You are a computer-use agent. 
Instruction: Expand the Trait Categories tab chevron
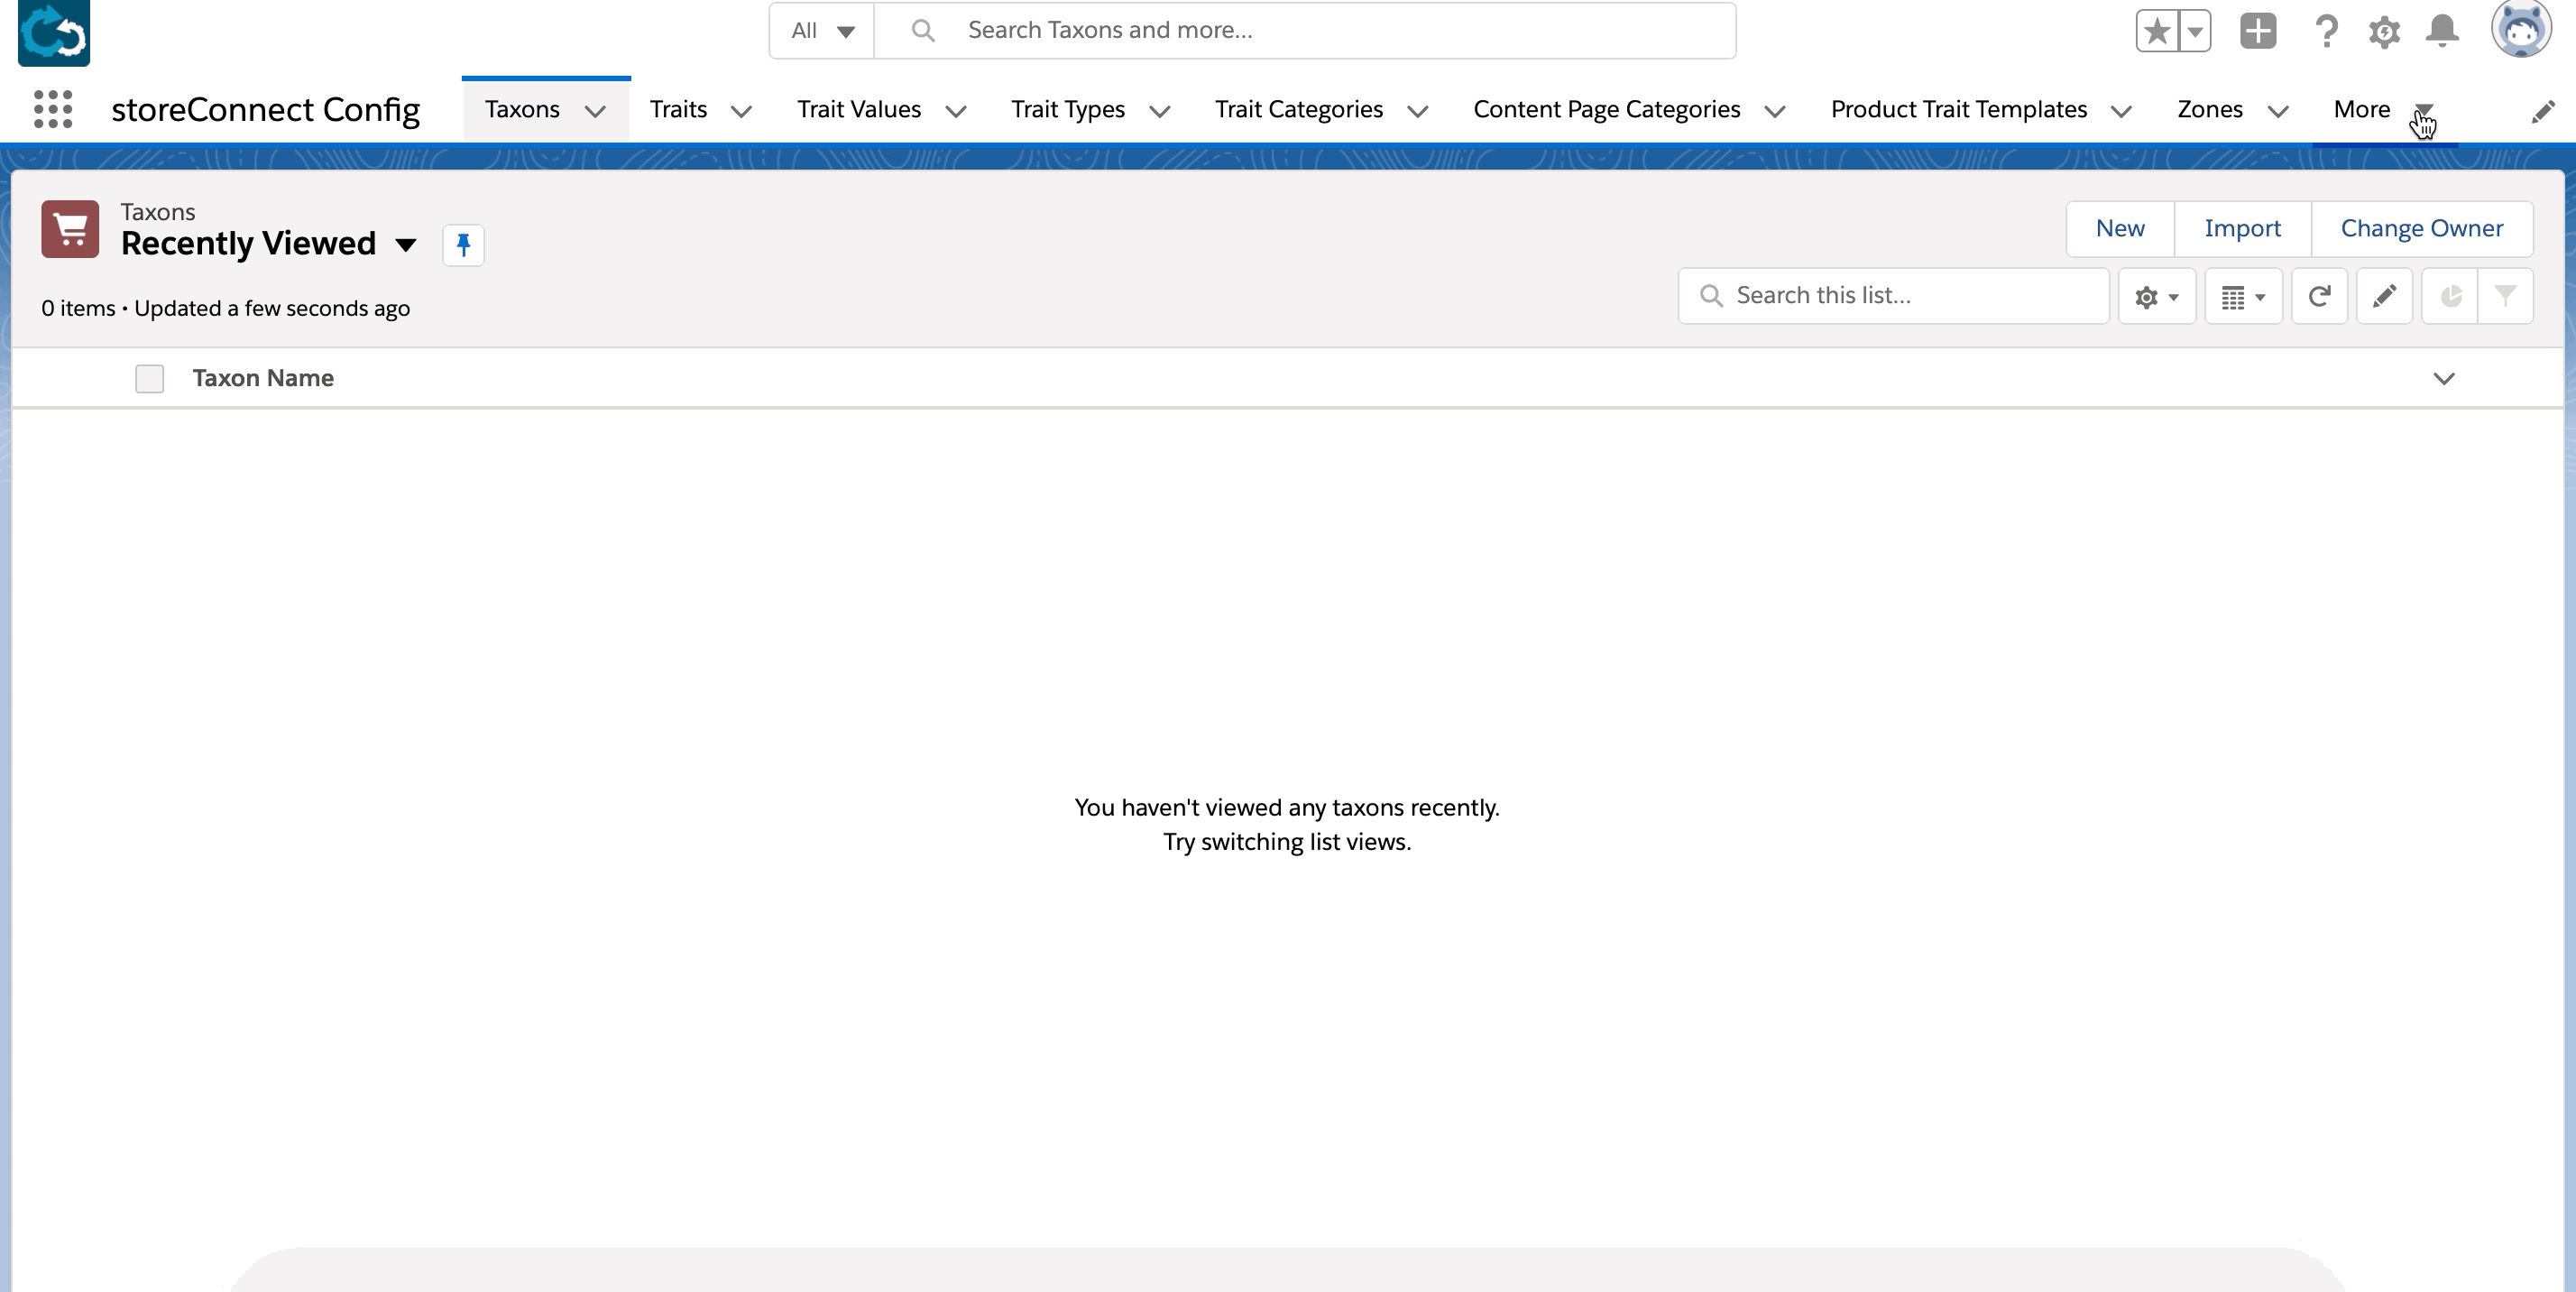pyautogui.click(x=1417, y=111)
